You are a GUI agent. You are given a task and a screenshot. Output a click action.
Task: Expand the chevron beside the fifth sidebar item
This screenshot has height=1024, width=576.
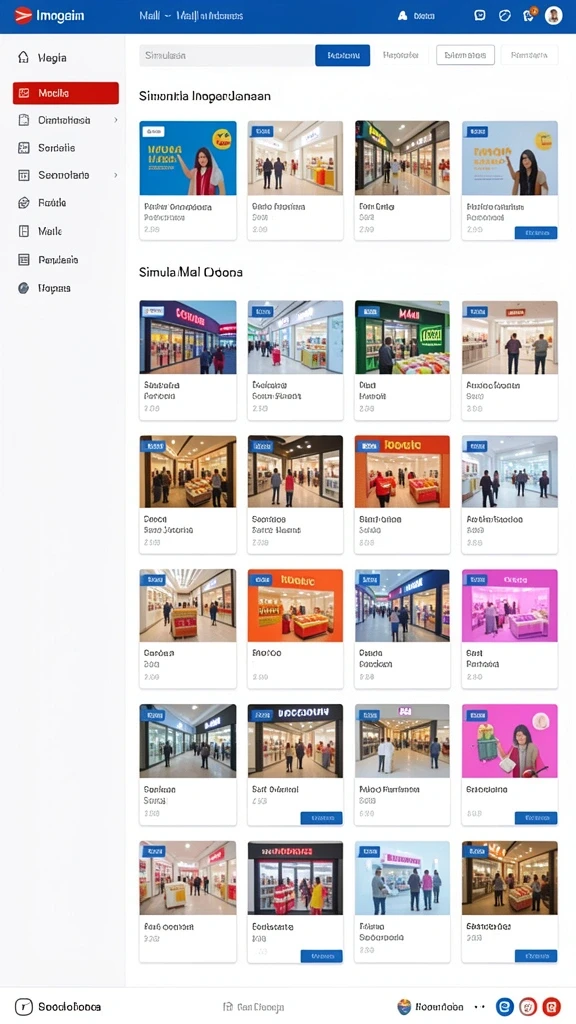116,175
